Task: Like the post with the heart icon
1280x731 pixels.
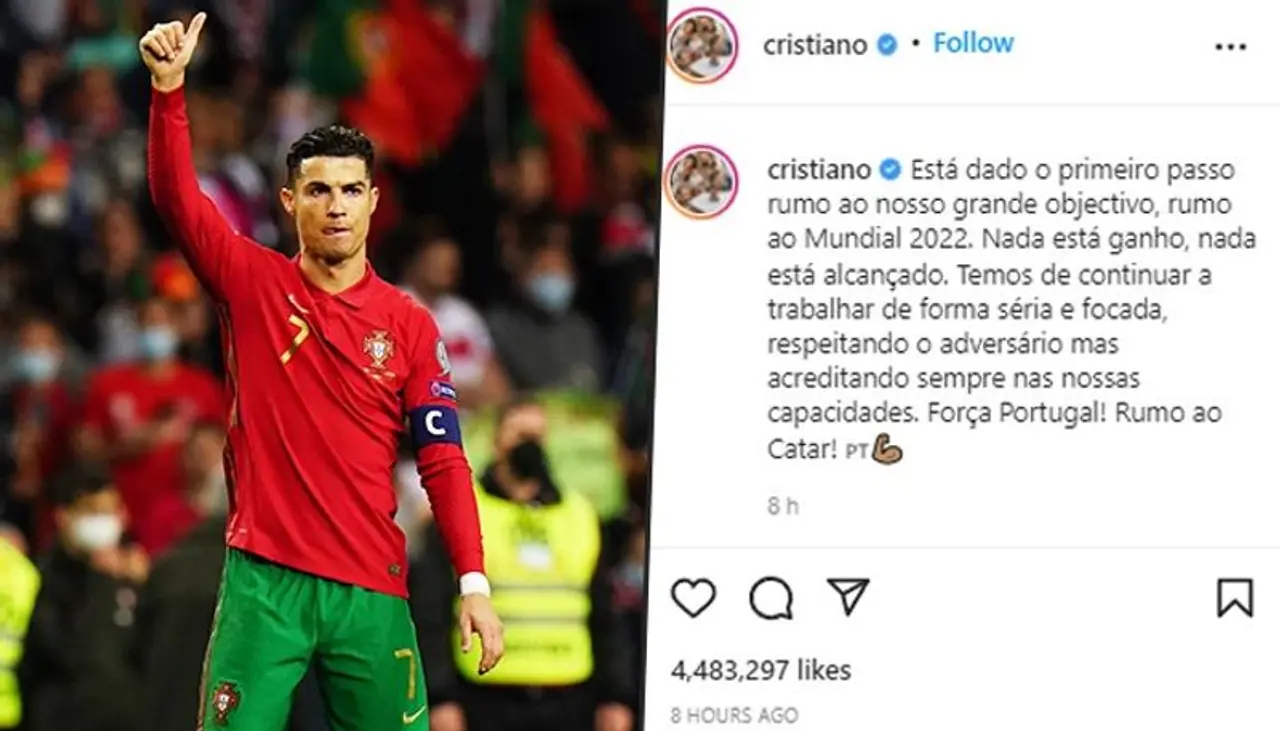Action: (693, 598)
